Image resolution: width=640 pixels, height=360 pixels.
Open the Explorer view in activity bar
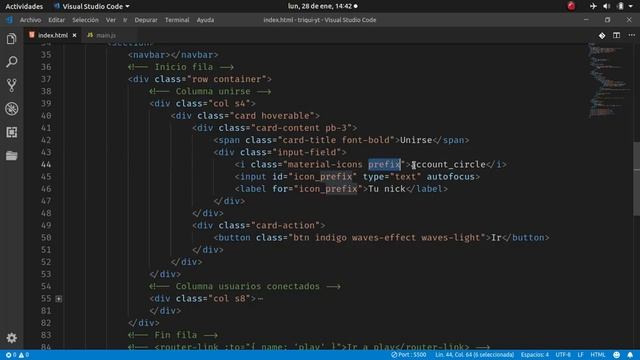(x=11, y=39)
